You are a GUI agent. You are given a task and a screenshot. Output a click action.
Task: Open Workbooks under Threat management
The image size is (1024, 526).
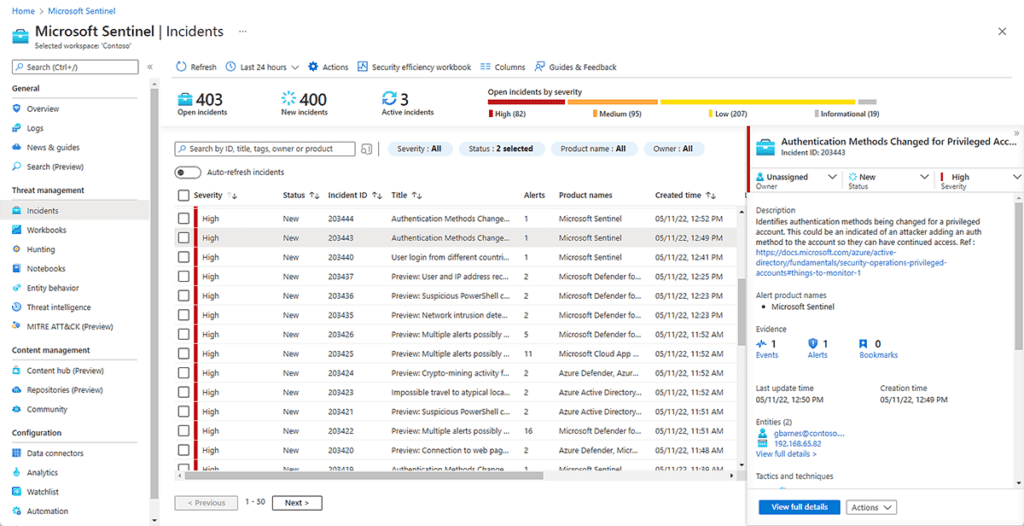[x=46, y=230]
